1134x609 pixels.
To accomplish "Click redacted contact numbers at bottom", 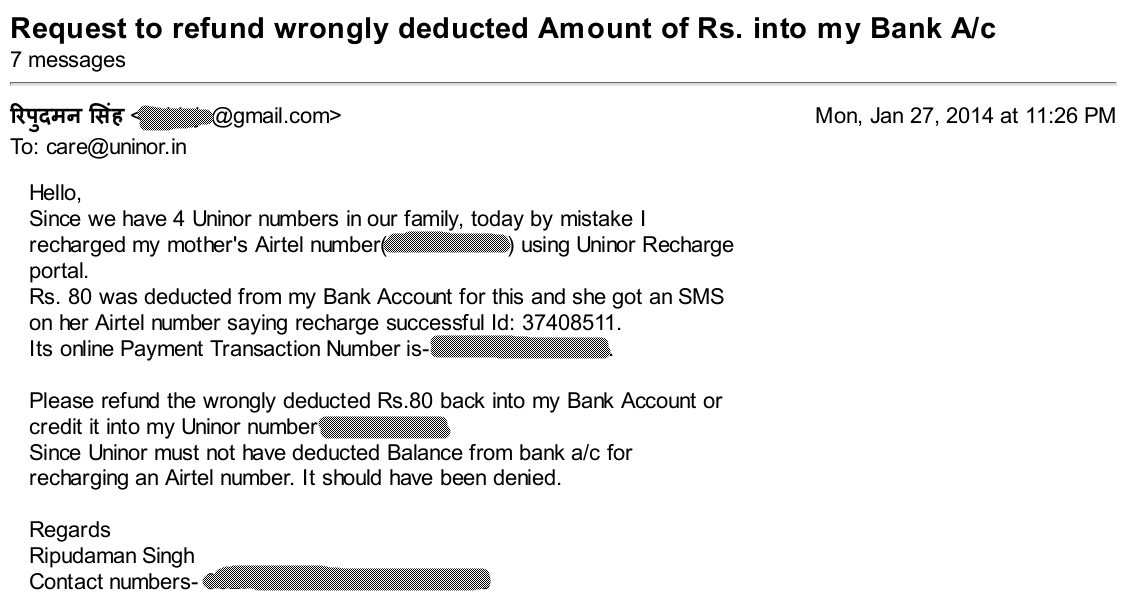I will 346,580.
